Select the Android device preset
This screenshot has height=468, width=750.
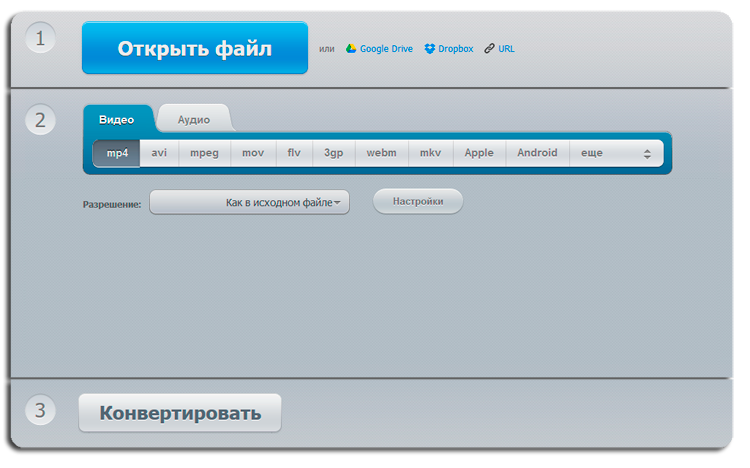coord(537,153)
